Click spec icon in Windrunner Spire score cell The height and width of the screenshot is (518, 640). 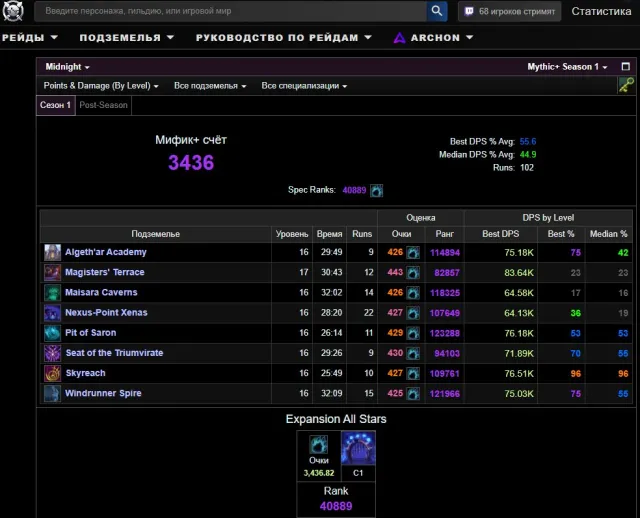click(x=413, y=394)
